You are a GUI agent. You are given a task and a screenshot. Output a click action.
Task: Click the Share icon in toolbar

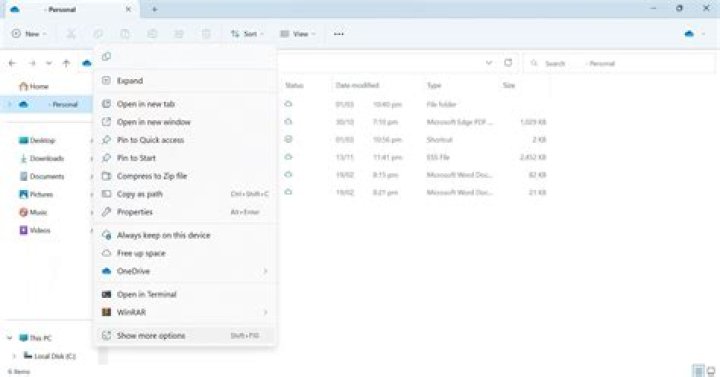(x=179, y=34)
